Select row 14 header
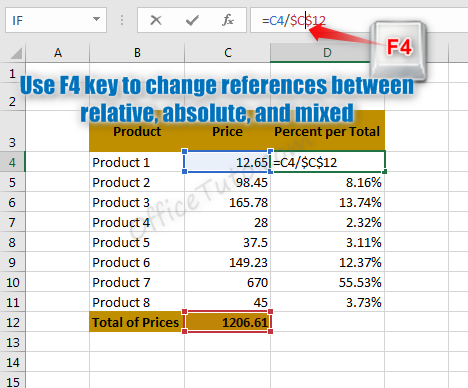The width and height of the screenshot is (468, 388). [12, 362]
